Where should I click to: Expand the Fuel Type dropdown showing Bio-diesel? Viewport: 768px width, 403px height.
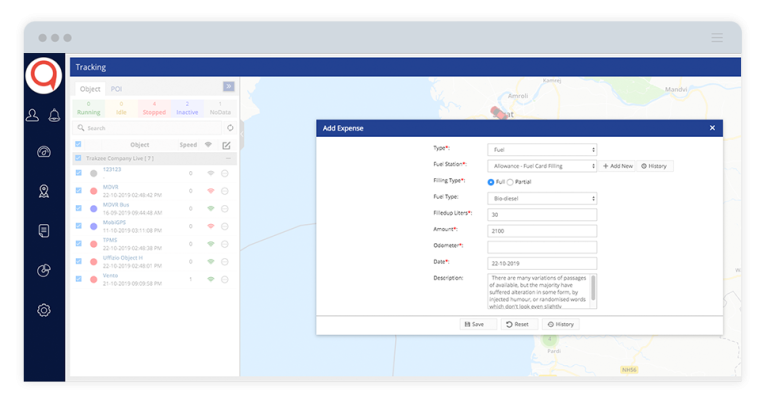(x=541, y=198)
